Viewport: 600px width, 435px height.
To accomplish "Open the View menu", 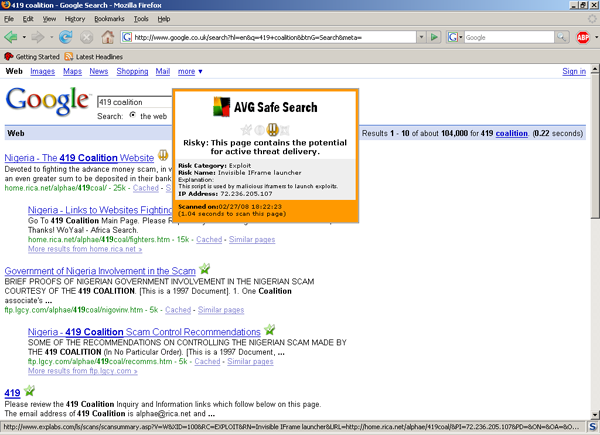I will [x=49, y=19].
